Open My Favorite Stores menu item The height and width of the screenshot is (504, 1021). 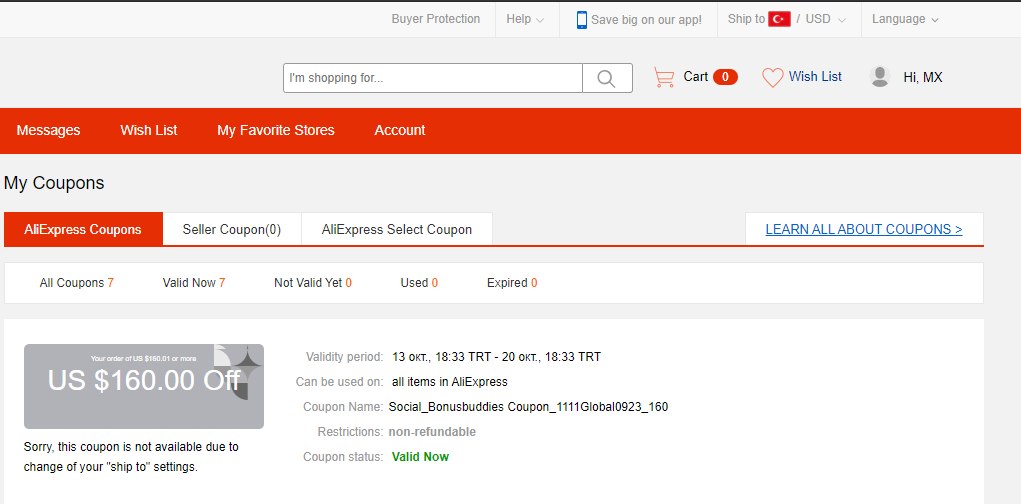276,130
